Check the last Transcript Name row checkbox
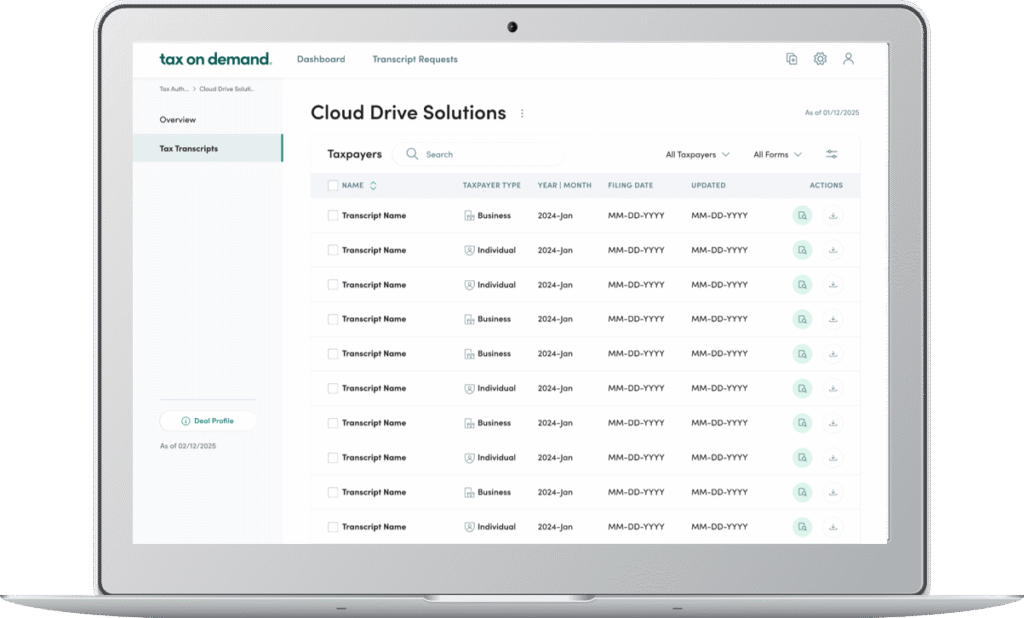The image size is (1024, 618). [x=333, y=527]
